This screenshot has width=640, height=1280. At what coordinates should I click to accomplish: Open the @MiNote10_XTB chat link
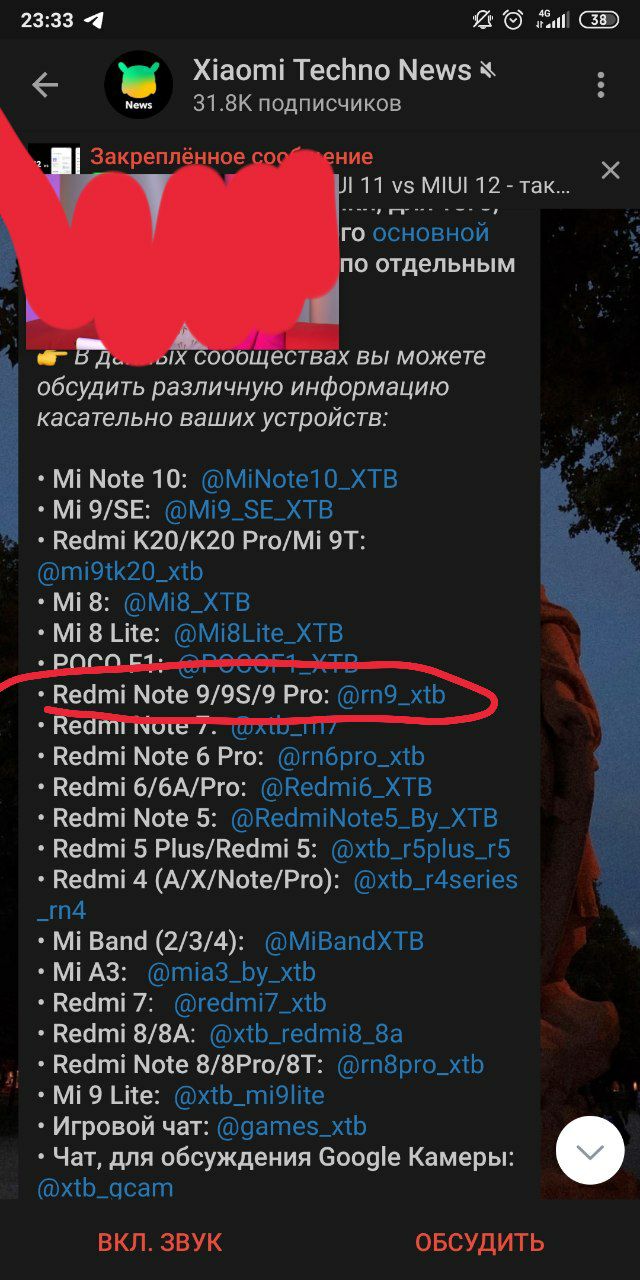point(299,479)
